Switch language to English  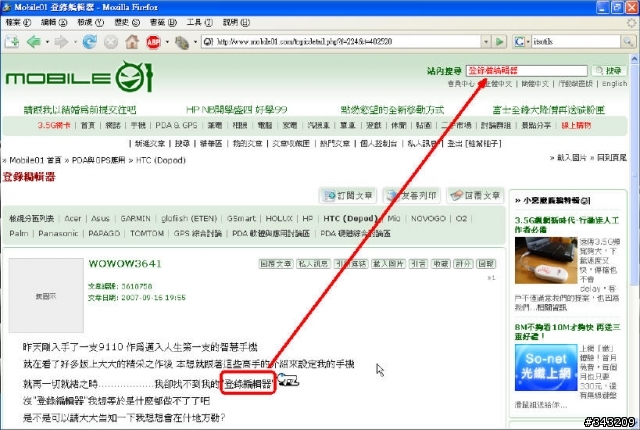[x=614, y=84]
